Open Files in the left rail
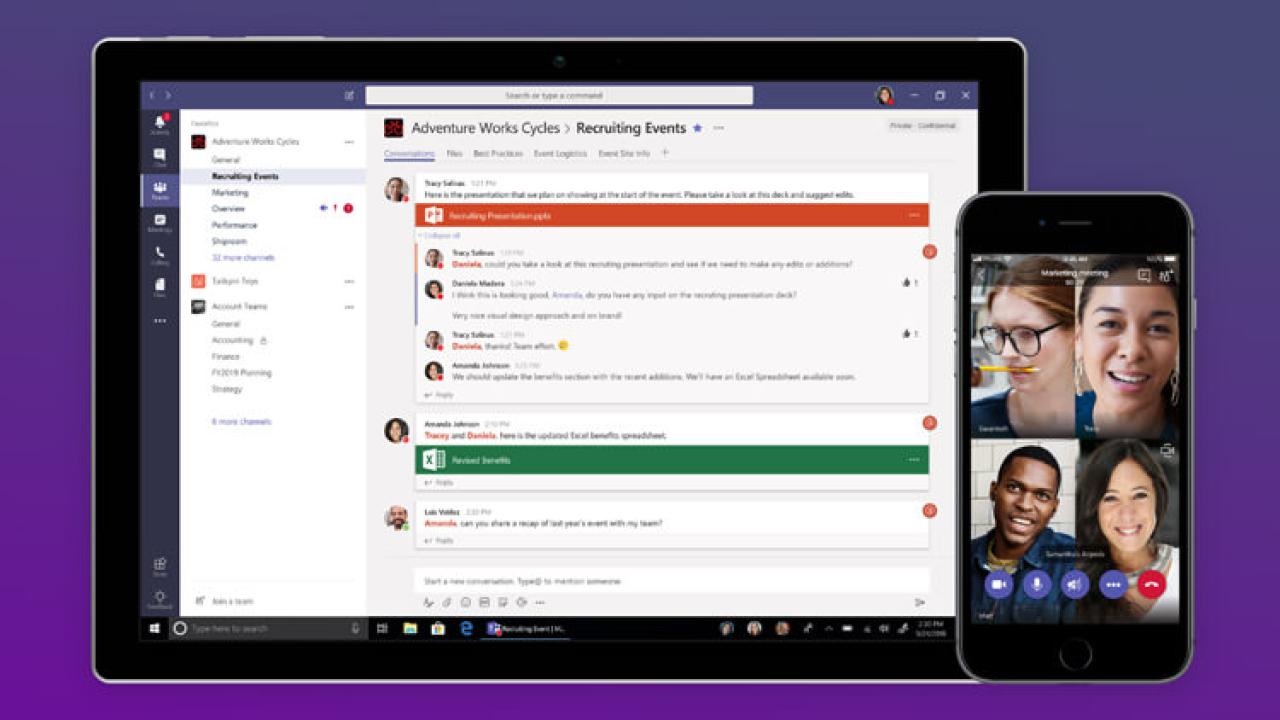The width and height of the screenshot is (1280, 720). [159, 287]
